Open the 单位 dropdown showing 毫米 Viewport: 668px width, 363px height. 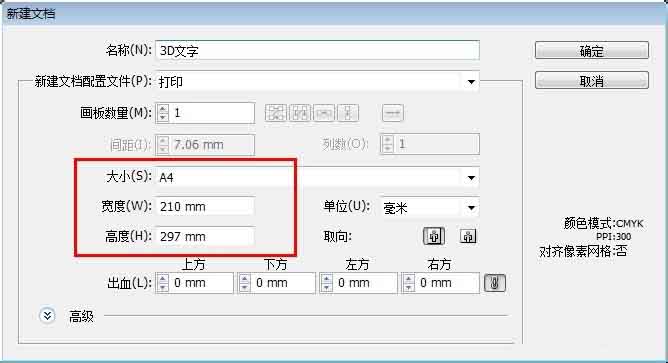(430, 207)
